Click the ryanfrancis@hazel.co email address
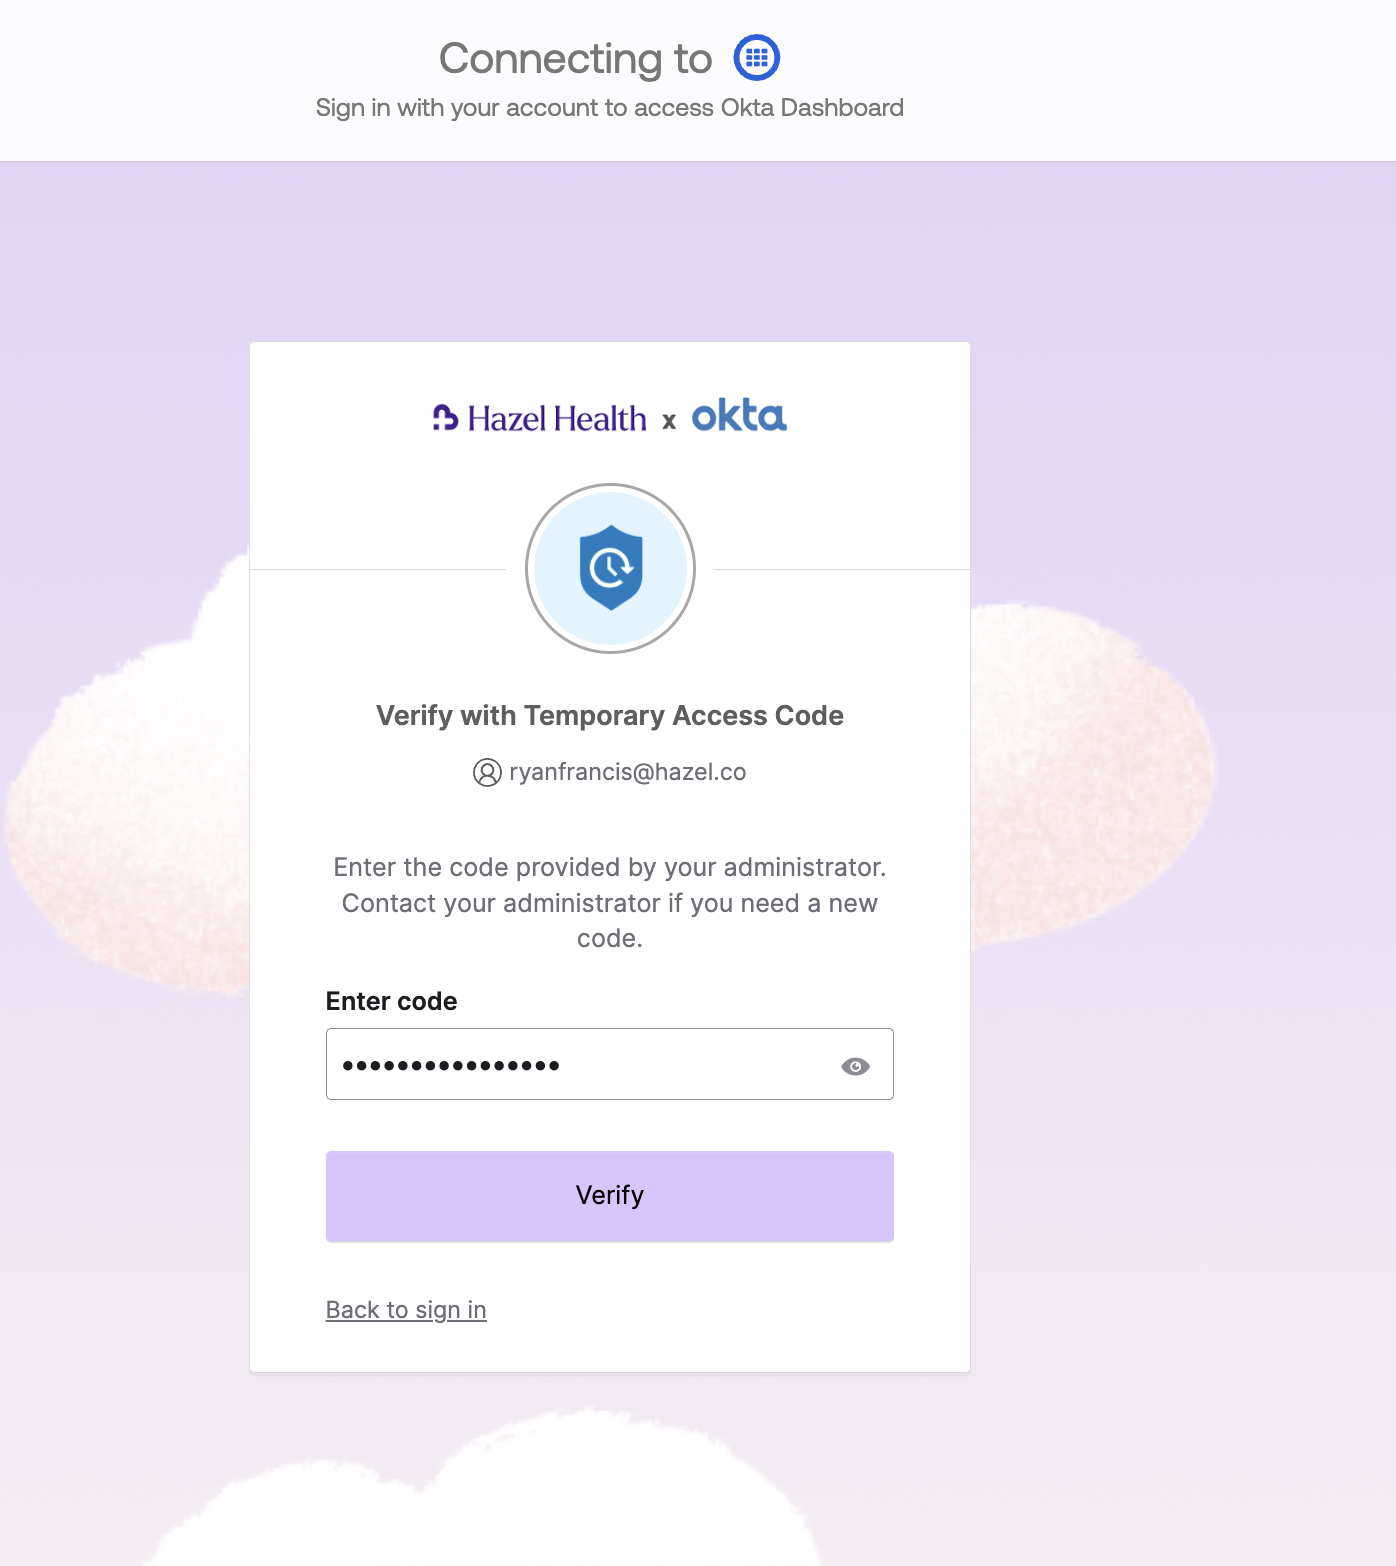Image resolution: width=1396 pixels, height=1566 pixels. coord(627,772)
